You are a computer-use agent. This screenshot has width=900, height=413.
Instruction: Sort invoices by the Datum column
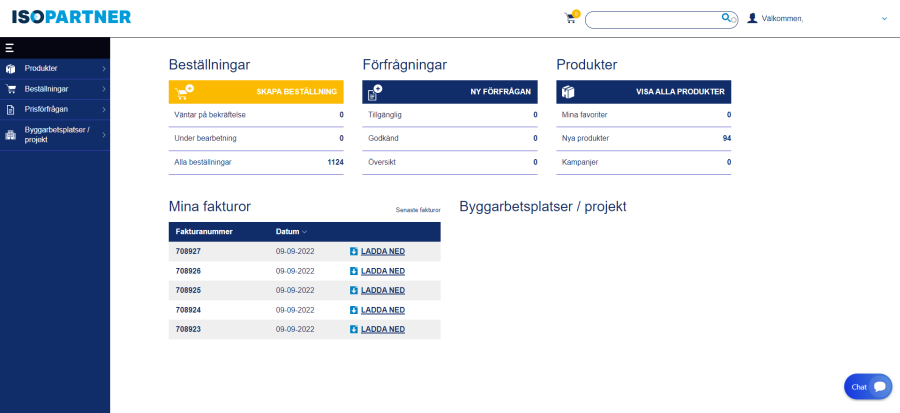tap(291, 232)
